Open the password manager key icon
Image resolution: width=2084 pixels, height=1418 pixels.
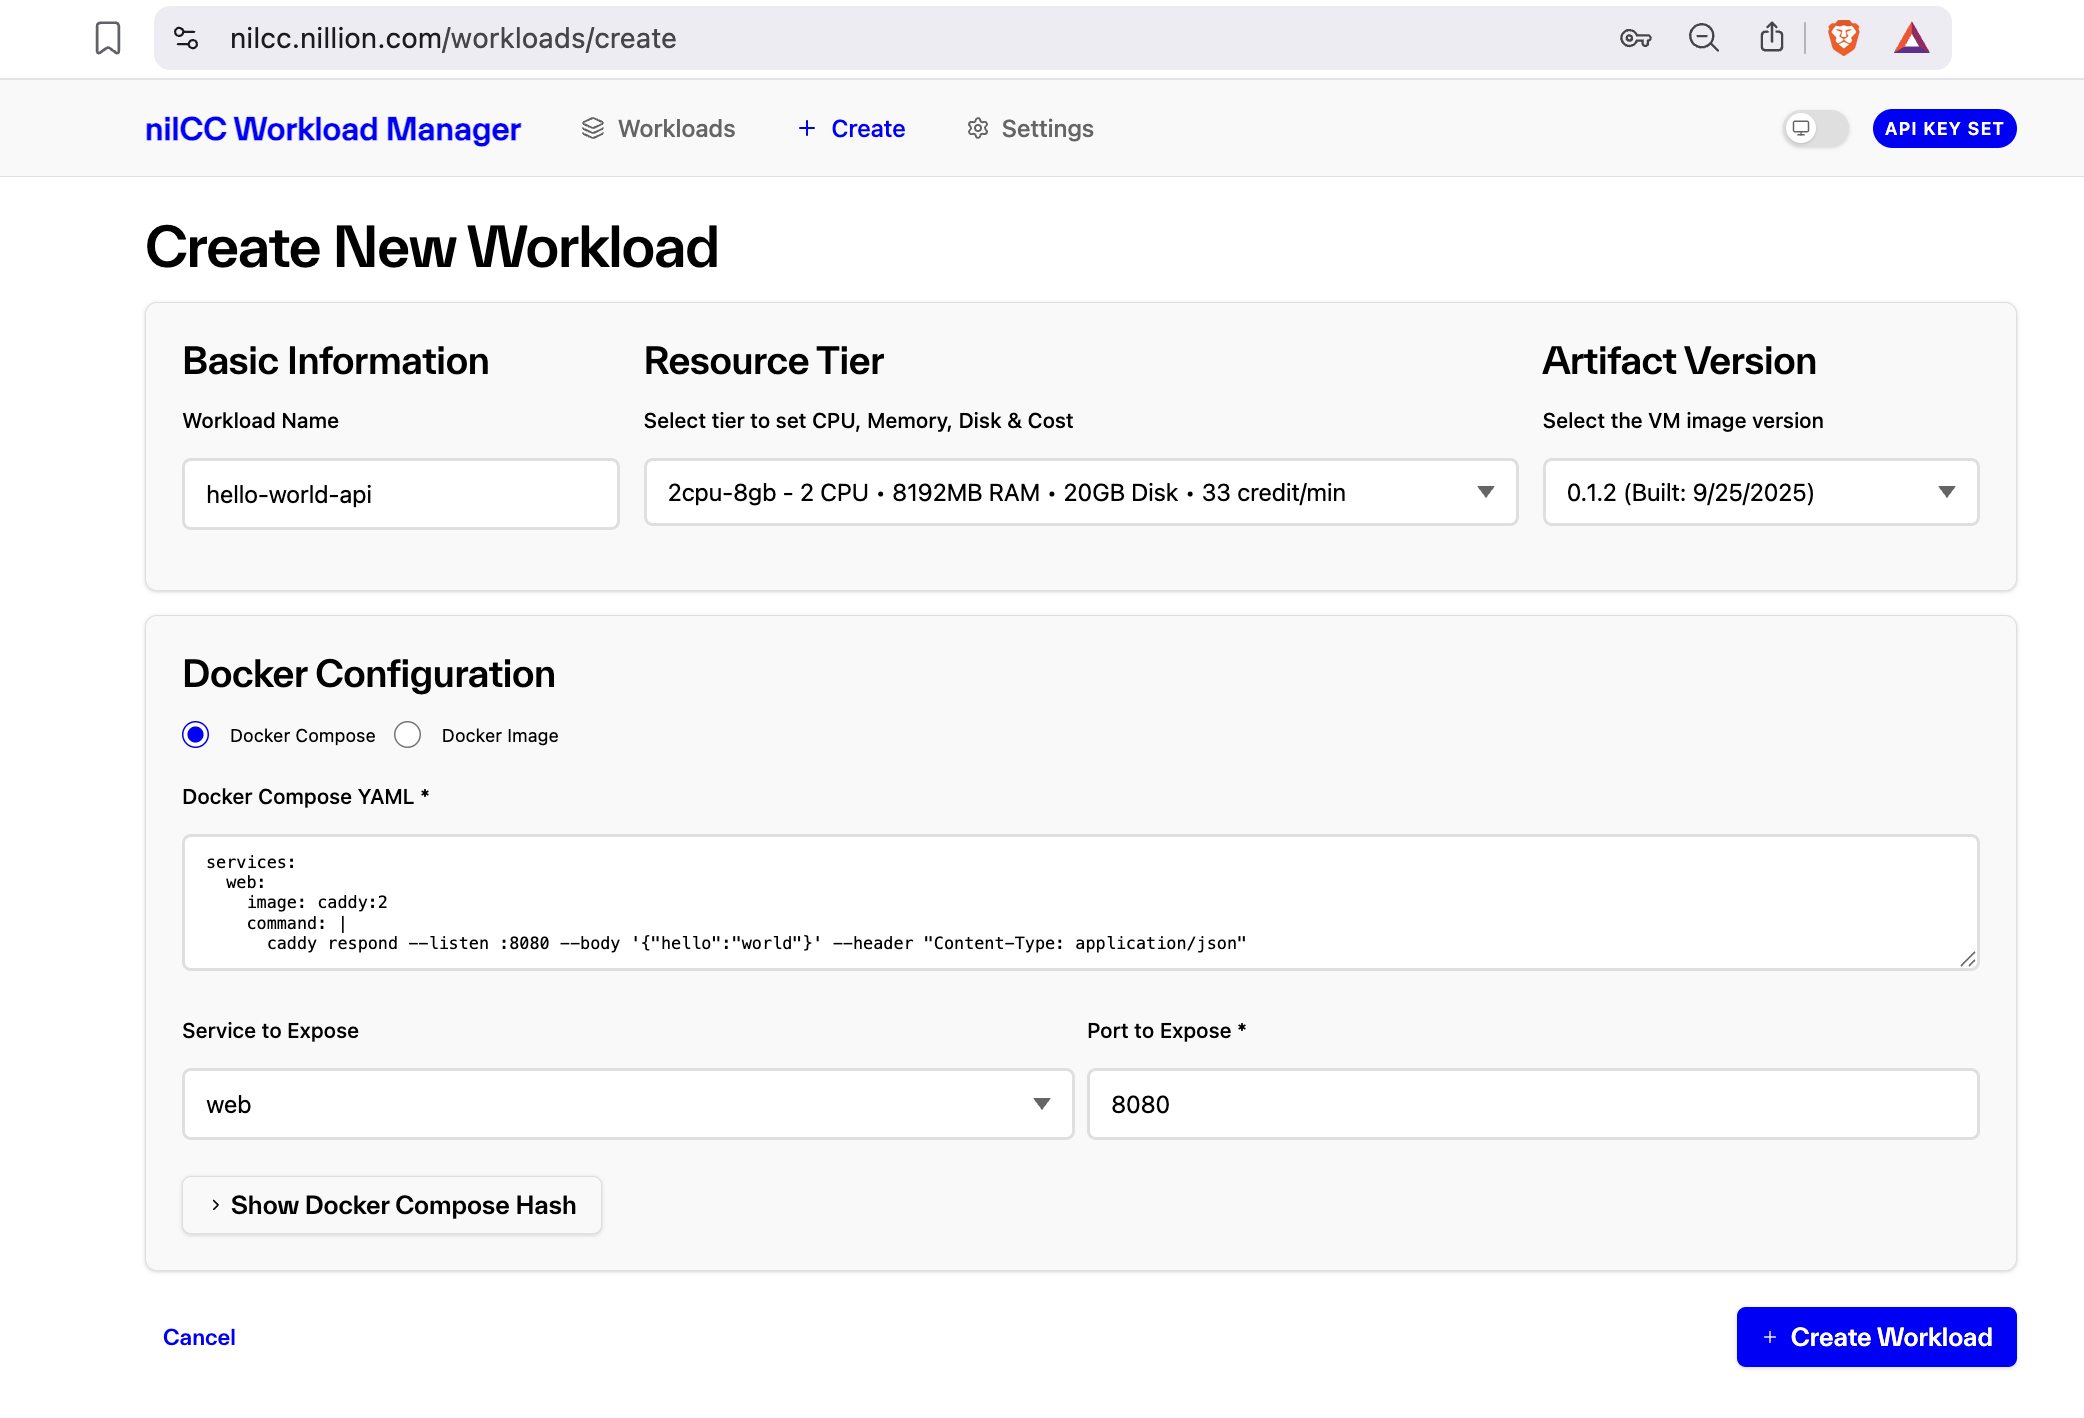pos(1636,38)
